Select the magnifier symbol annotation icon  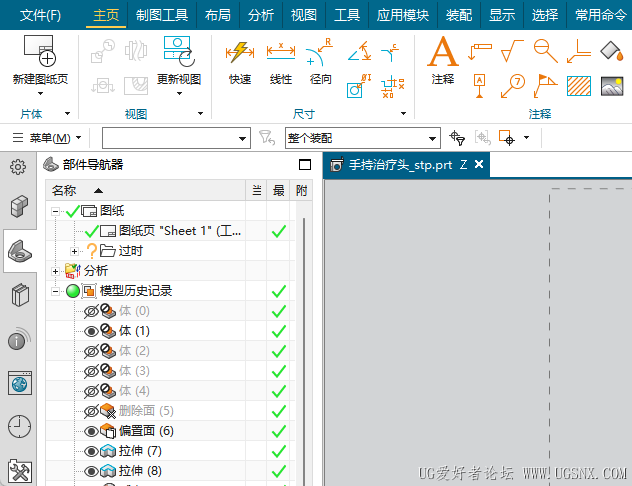(x=546, y=51)
